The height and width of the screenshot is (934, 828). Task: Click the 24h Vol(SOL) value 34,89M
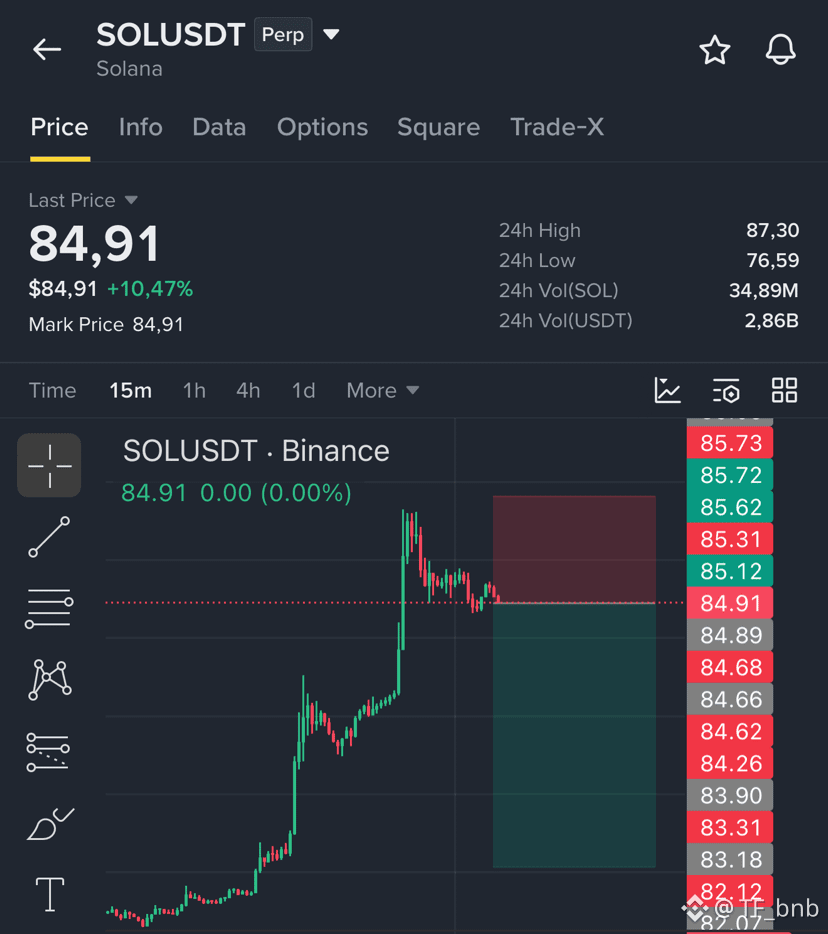pyautogui.click(x=764, y=290)
